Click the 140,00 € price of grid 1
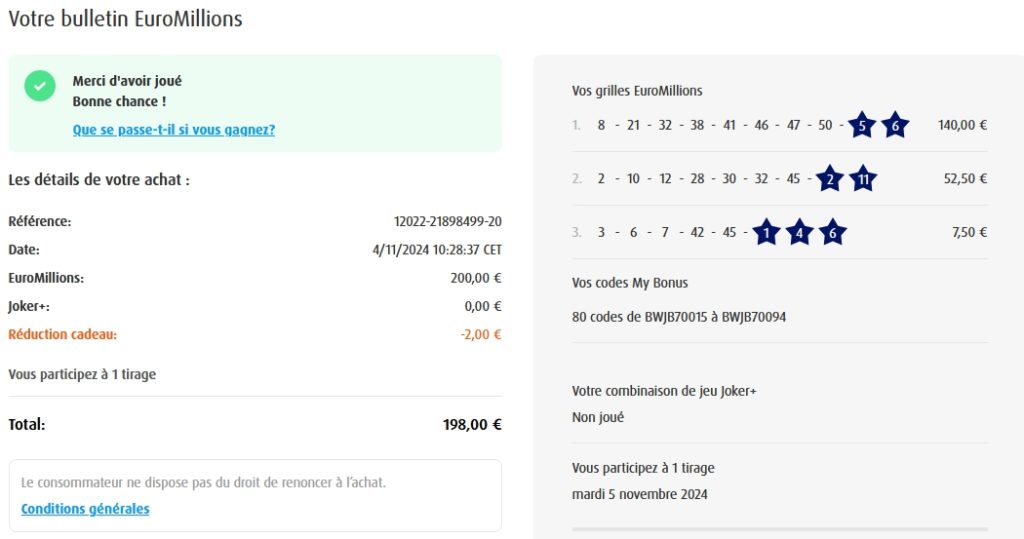 962,126
